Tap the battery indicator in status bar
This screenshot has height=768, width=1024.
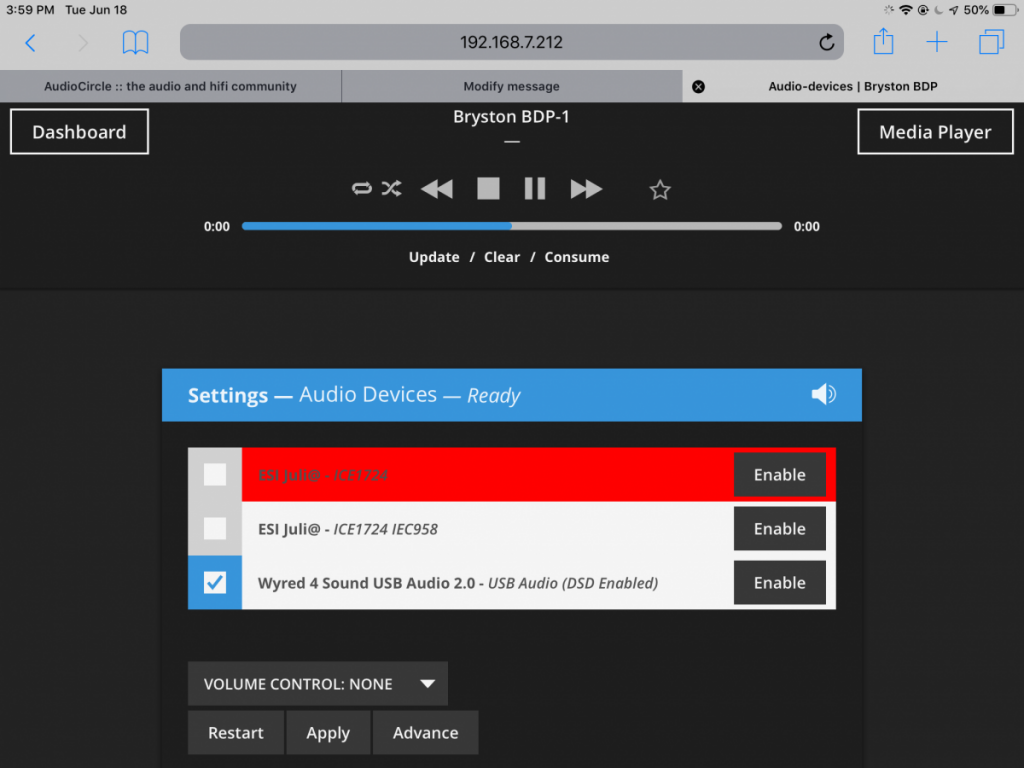[1004, 10]
